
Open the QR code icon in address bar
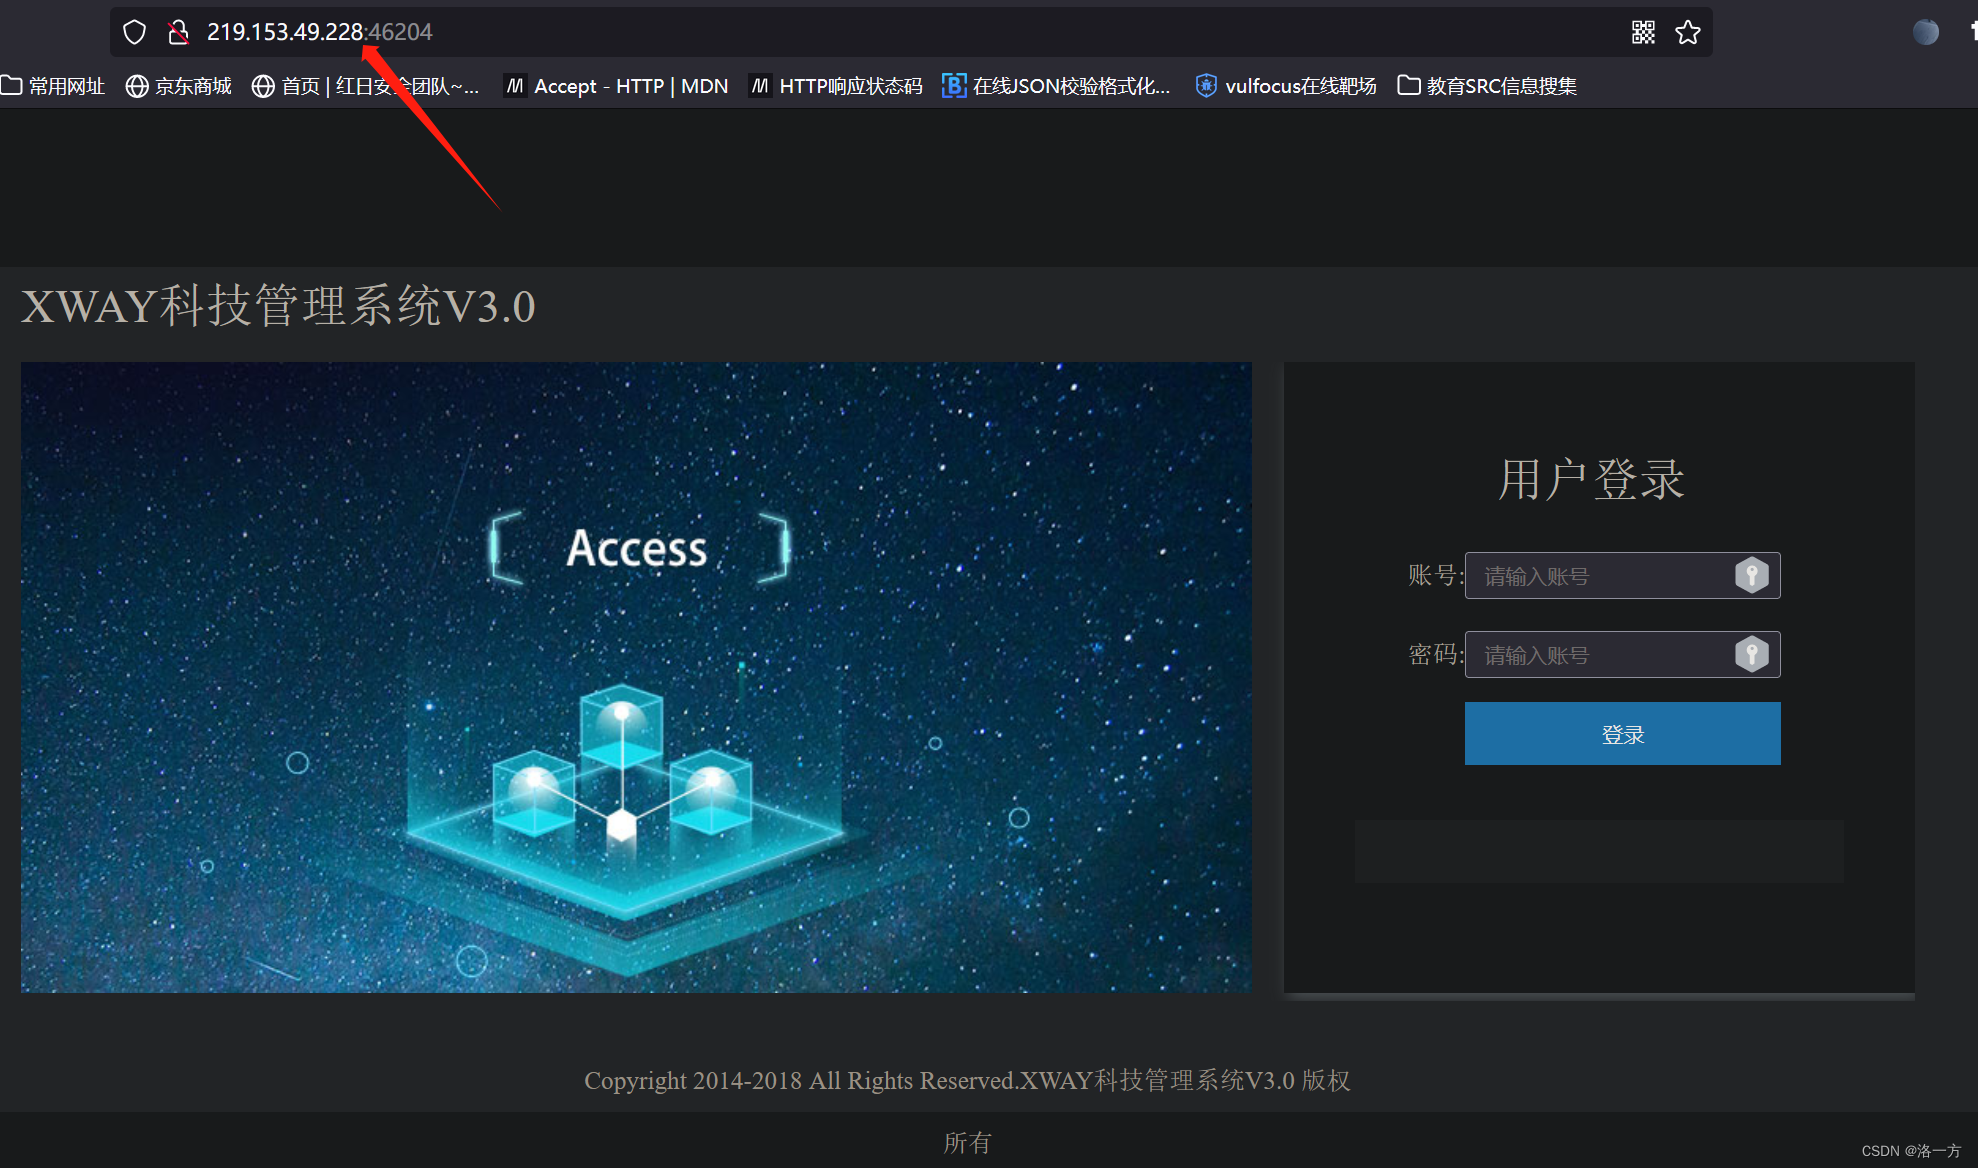tap(1643, 32)
